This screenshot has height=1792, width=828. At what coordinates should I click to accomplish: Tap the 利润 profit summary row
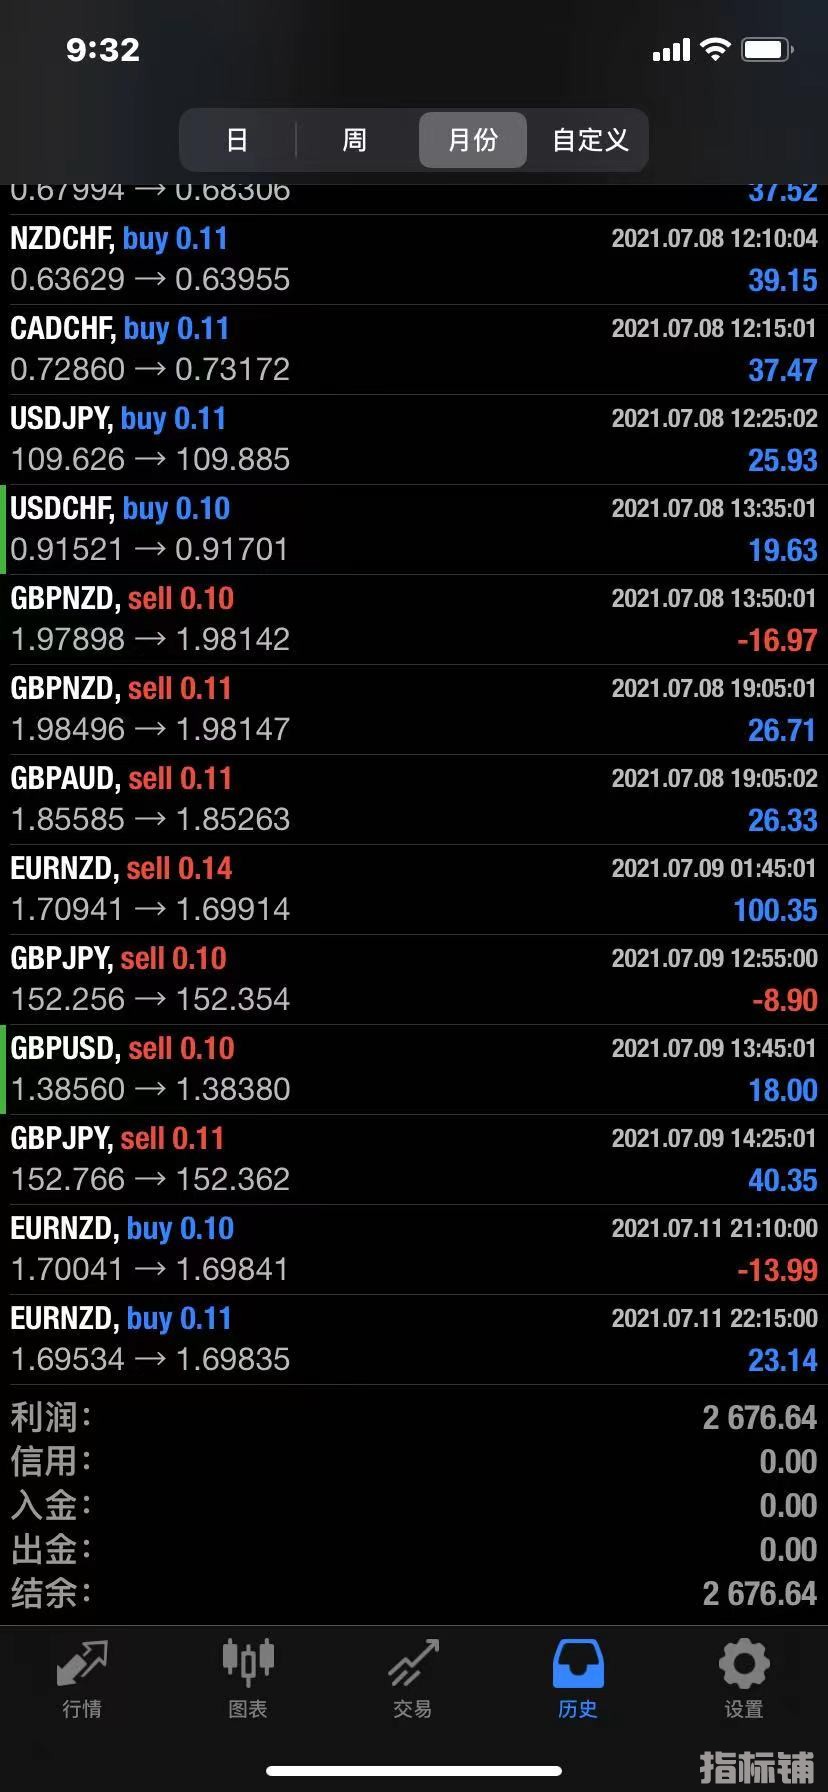(x=414, y=1417)
